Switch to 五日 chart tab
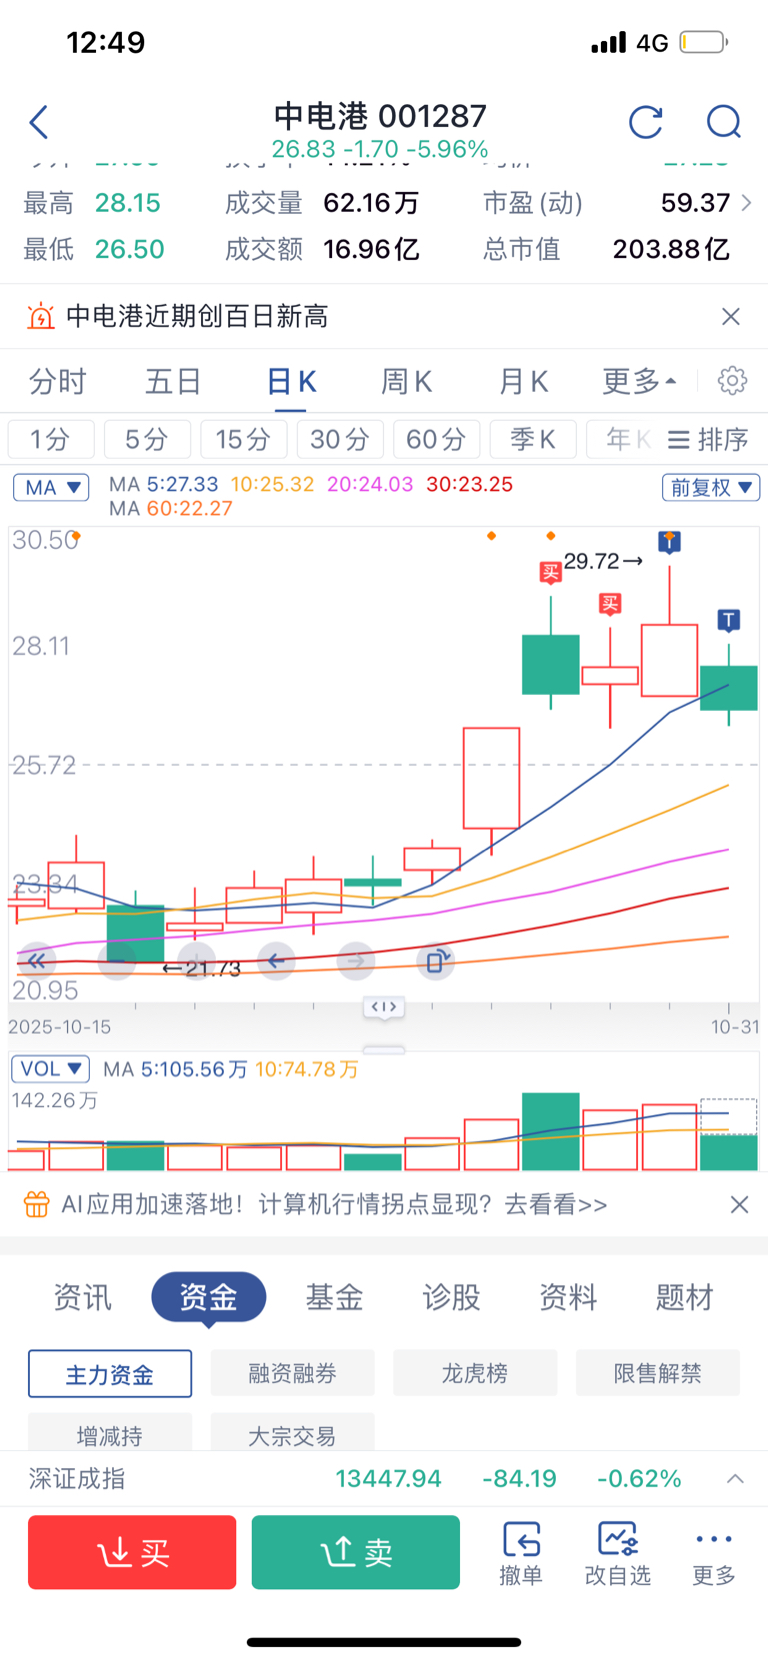 click(x=173, y=381)
